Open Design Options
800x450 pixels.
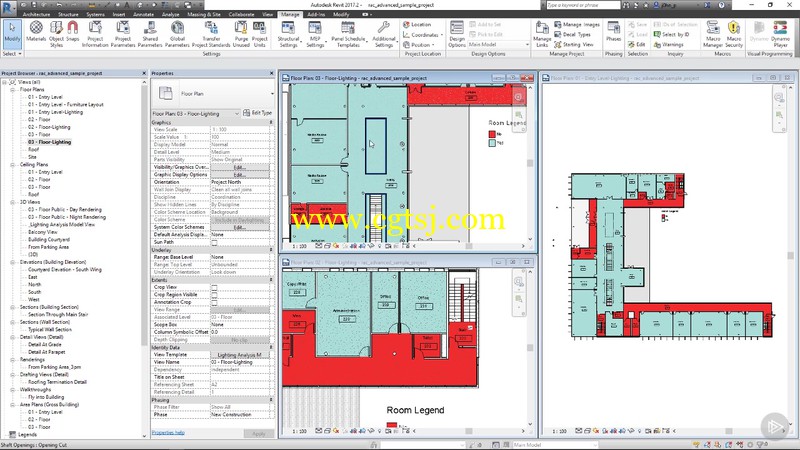[x=457, y=34]
